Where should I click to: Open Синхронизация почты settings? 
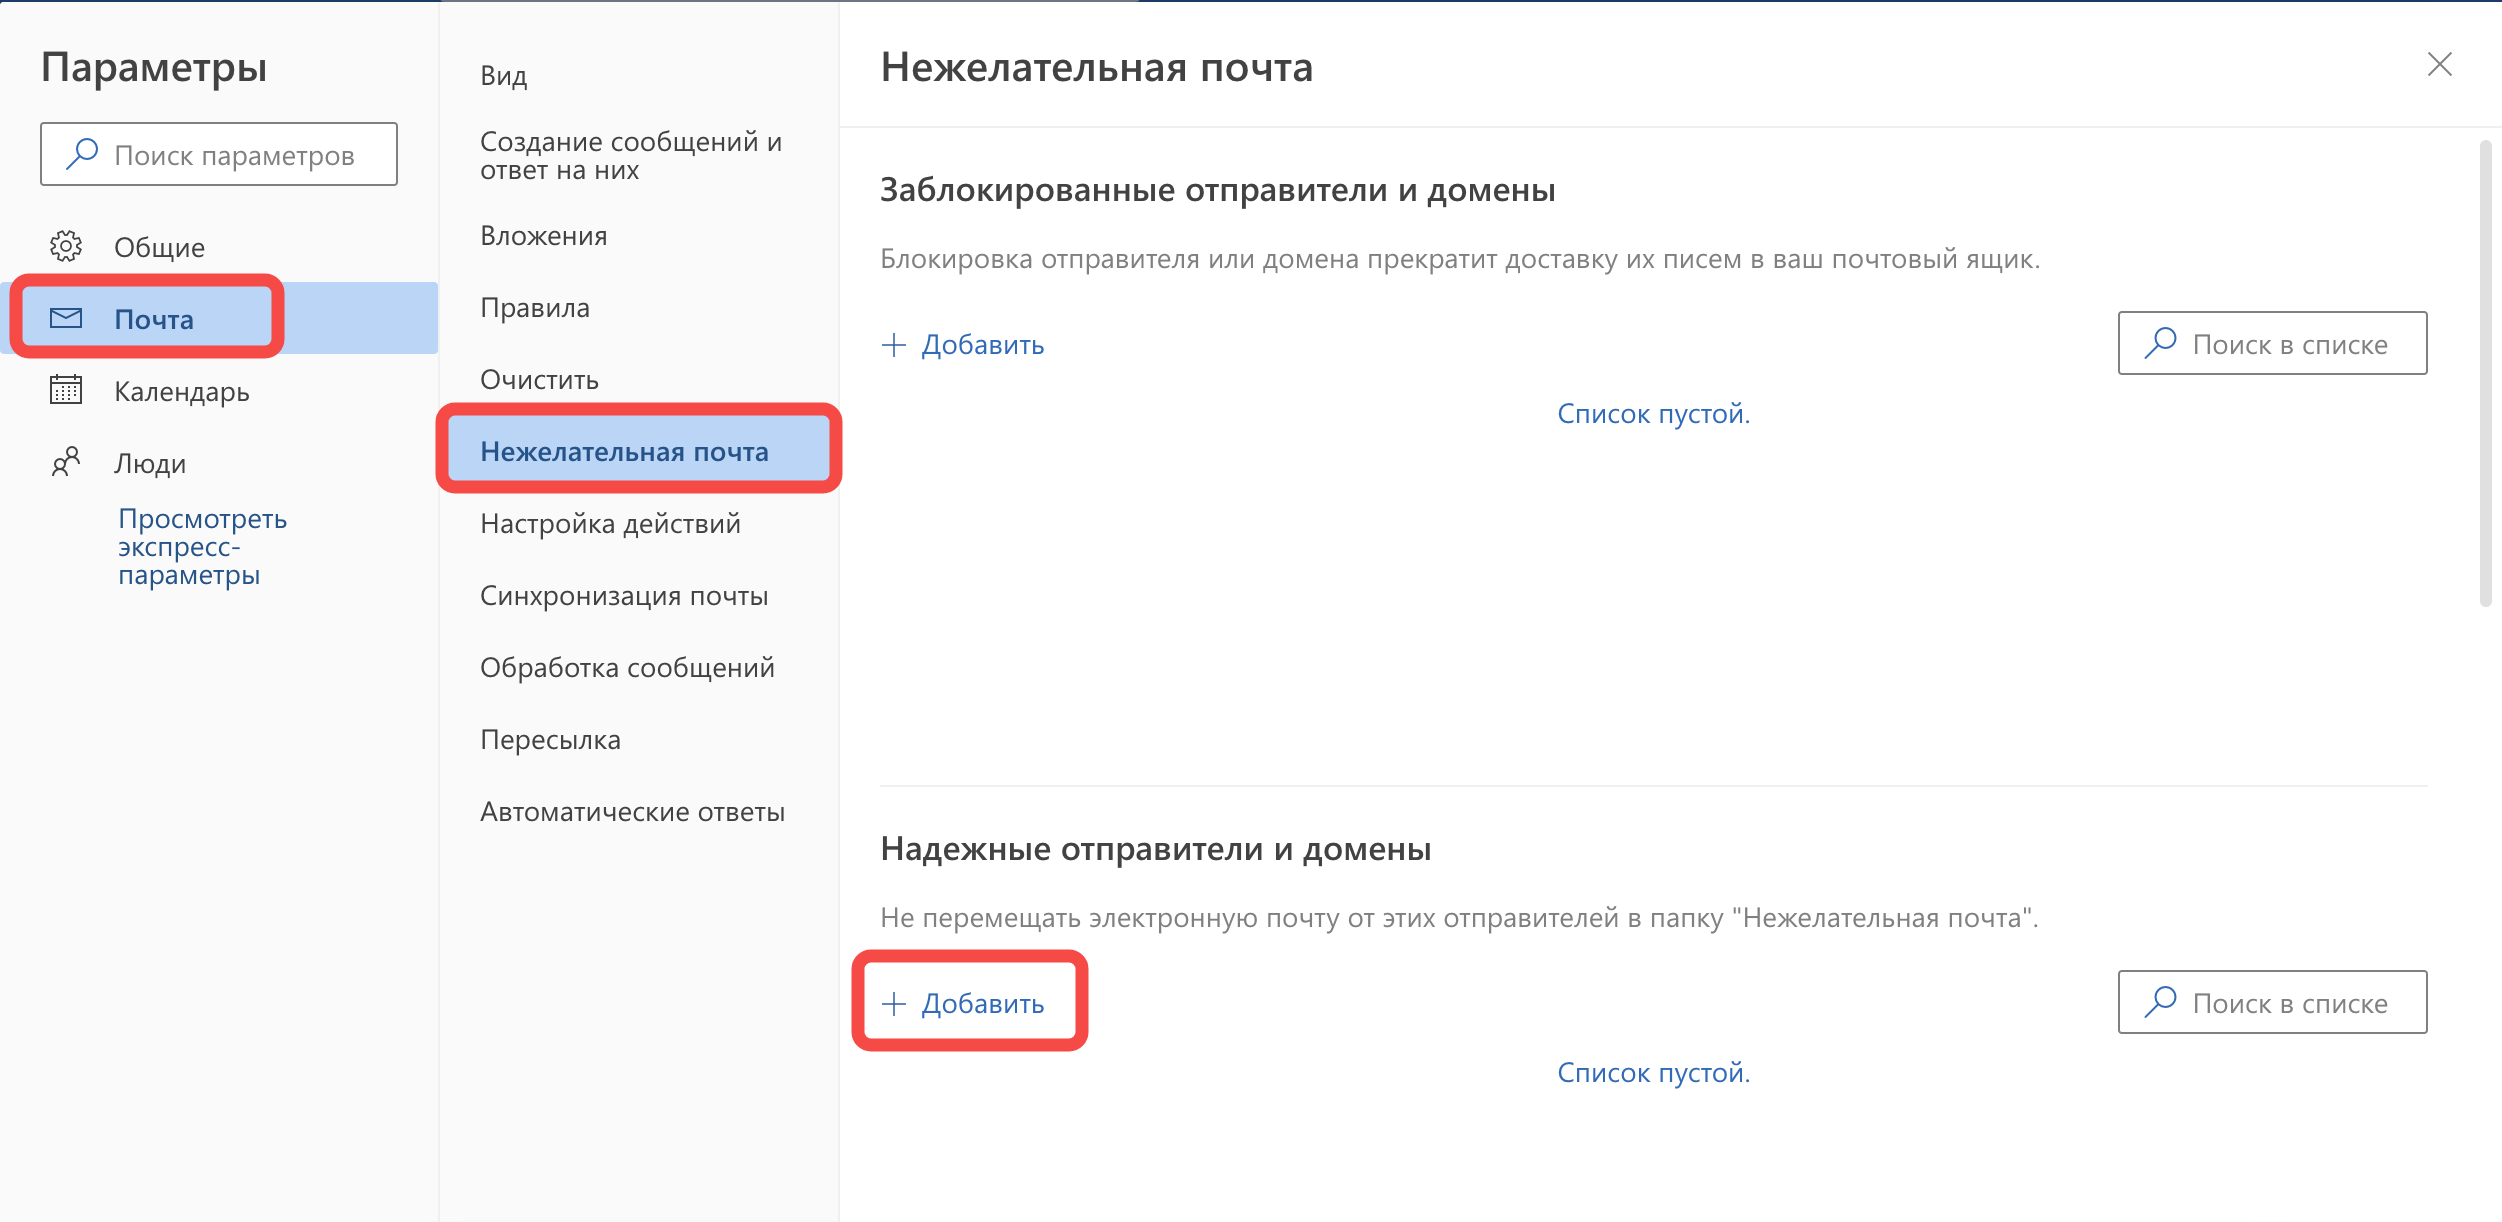coord(624,596)
